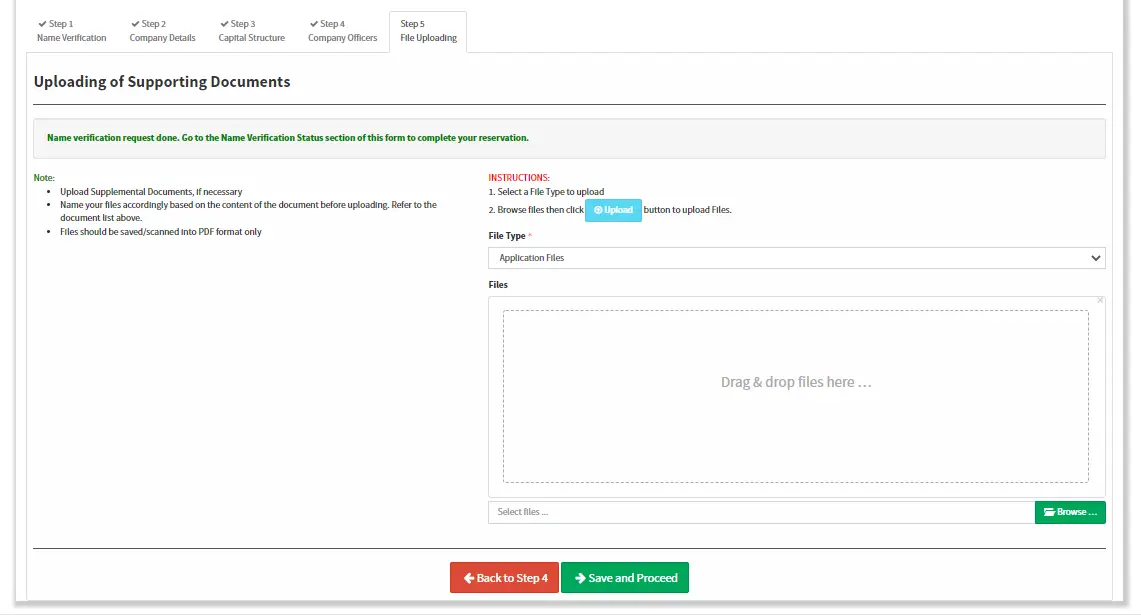Click the Upload icon button
The image size is (1141, 615).
(597, 210)
